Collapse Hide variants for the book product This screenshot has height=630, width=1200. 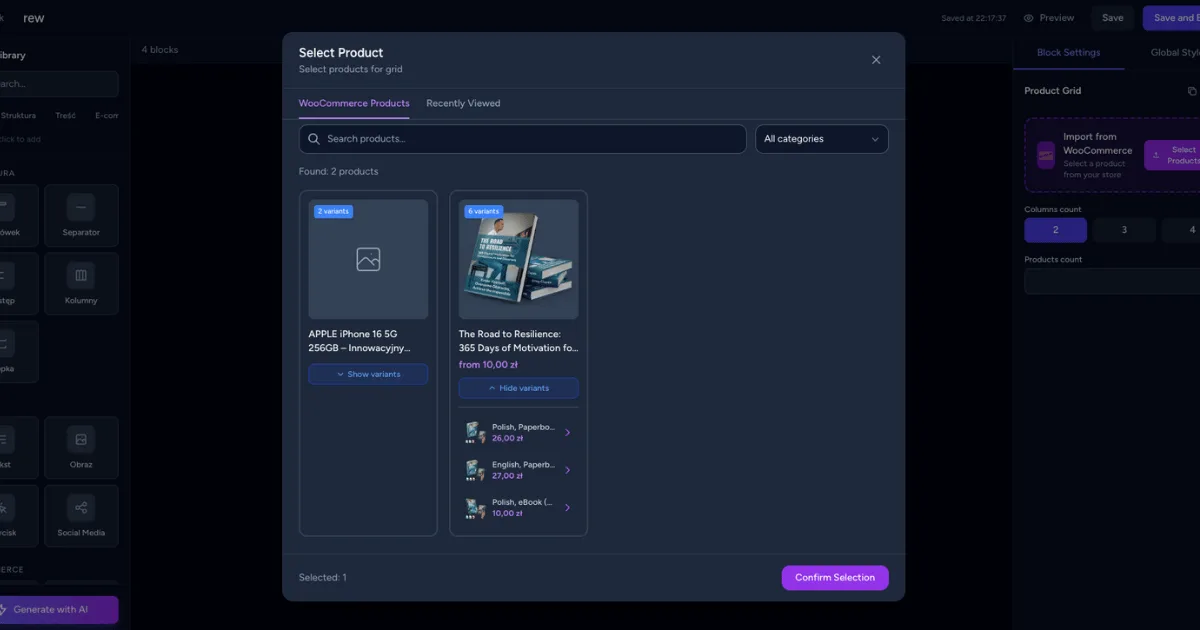click(x=518, y=388)
